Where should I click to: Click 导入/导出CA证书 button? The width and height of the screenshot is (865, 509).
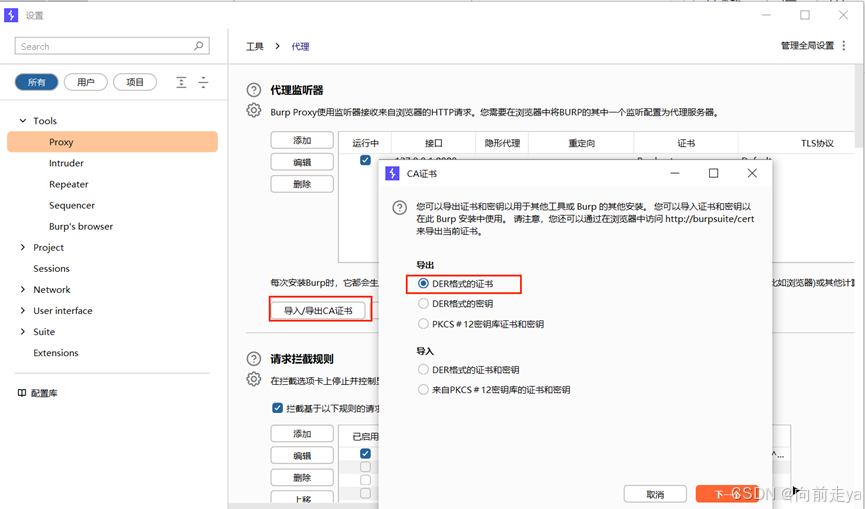tap(318, 310)
